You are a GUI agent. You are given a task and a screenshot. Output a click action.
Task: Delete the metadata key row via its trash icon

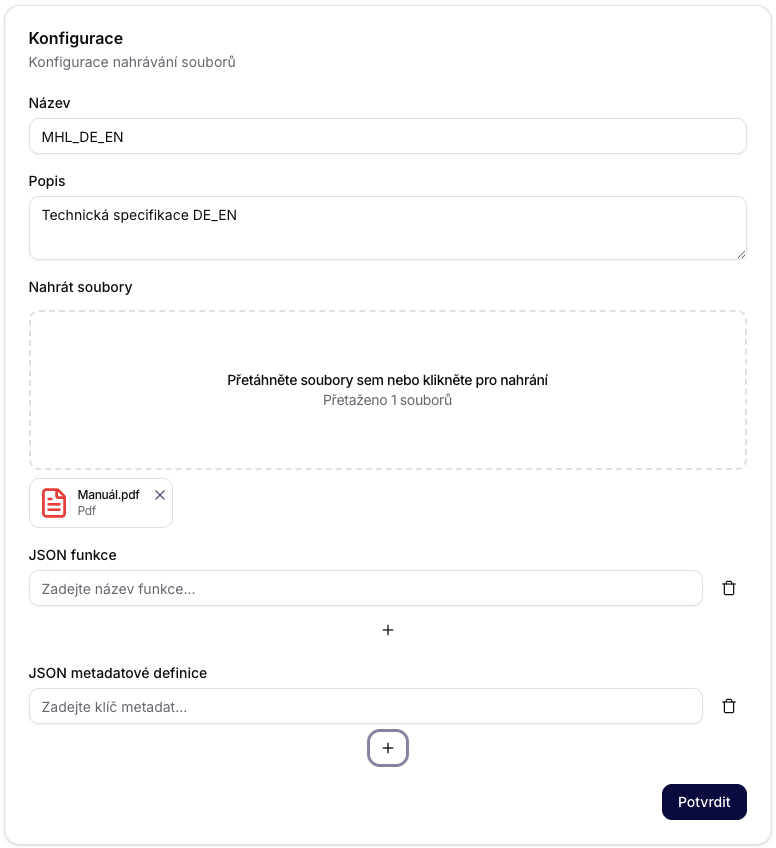coord(729,706)
